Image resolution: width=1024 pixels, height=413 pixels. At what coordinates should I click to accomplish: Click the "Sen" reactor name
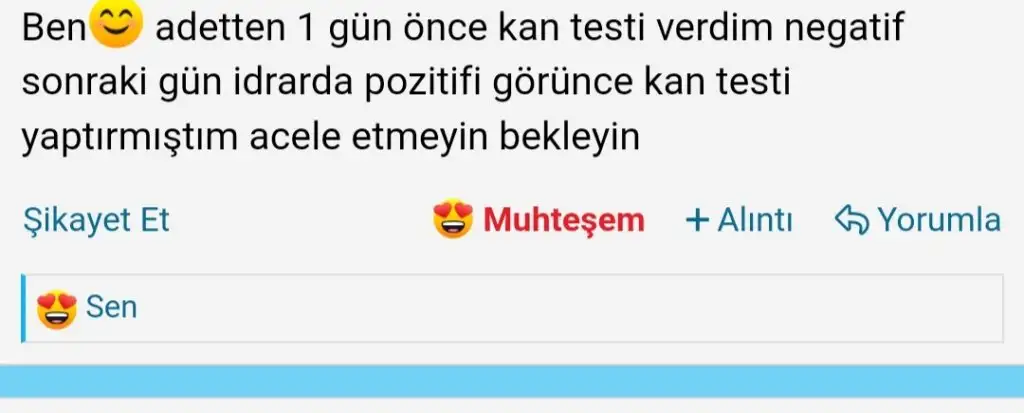111,308
